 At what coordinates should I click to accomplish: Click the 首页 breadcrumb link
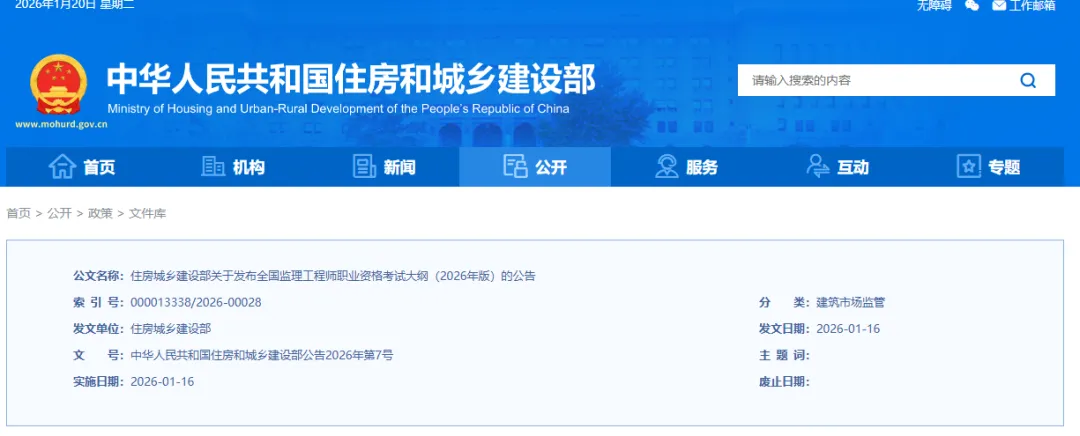click(19, 214)
